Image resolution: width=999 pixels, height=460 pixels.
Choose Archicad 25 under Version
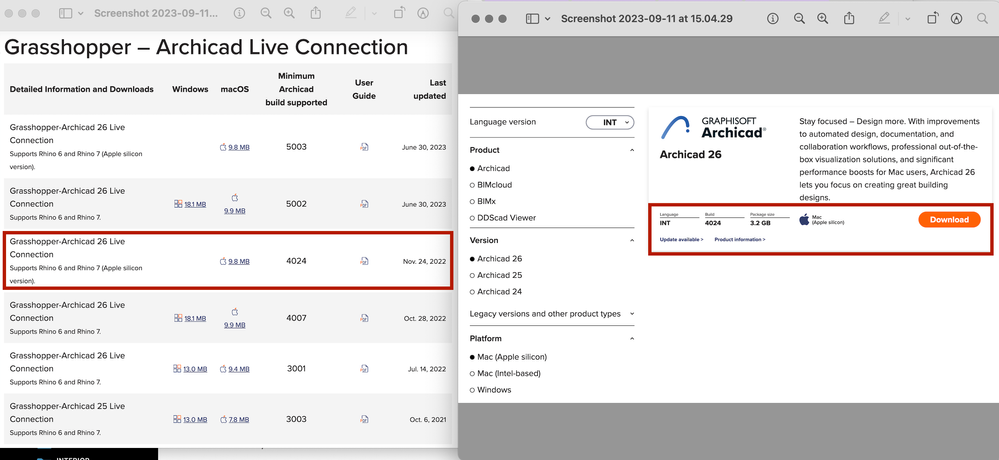tap(496, 275)
